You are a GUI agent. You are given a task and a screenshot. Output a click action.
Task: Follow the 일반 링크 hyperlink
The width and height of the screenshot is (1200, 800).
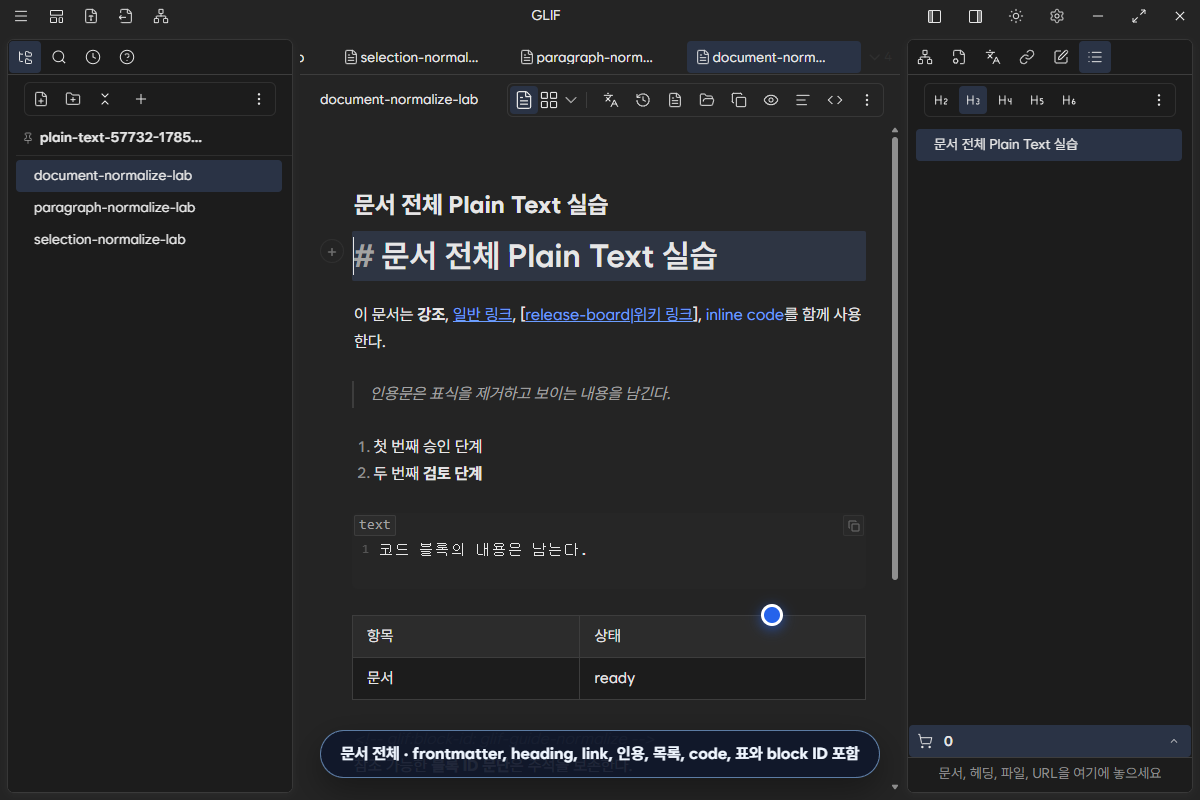[x=483, y=314]
